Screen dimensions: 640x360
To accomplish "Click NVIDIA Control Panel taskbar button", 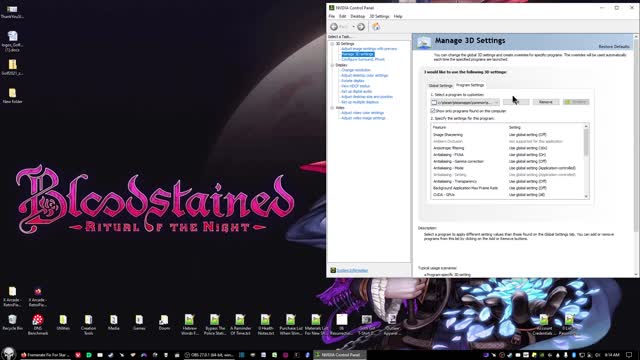I will 340,355.
